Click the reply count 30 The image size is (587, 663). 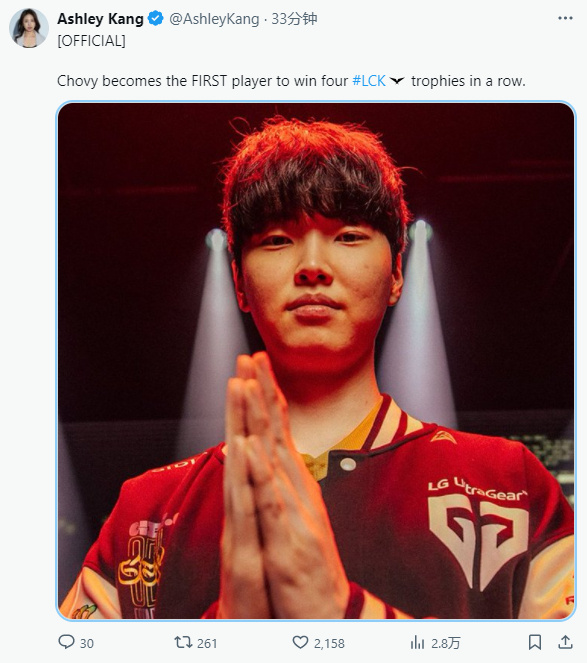click(x=87, y=643)
